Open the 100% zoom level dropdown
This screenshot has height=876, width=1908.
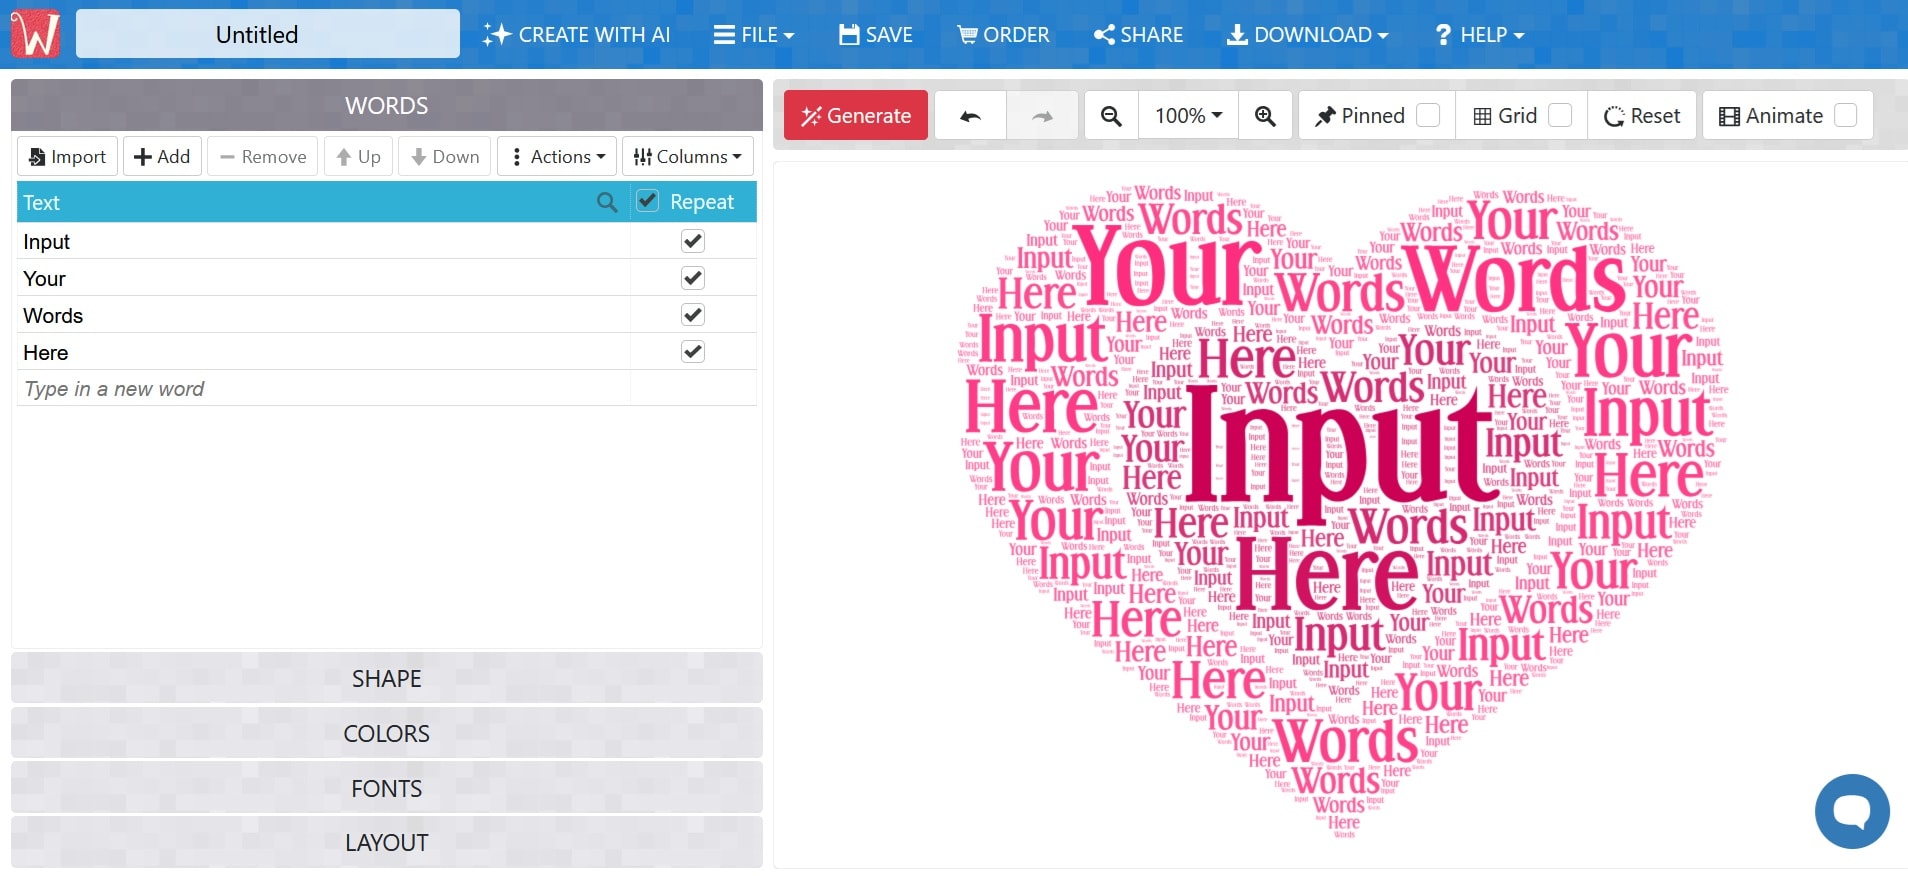click(x=1188, y=116)
